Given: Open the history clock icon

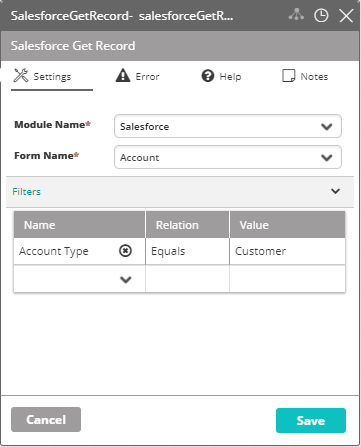Looking at the screenshot, I should (321, 15).
